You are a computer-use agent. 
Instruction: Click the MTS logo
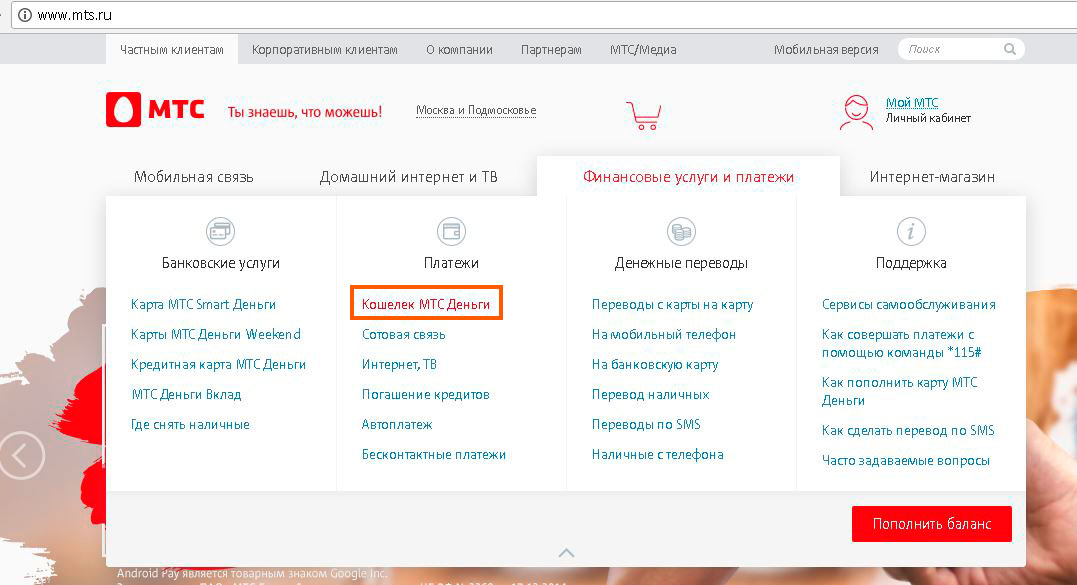155,110
